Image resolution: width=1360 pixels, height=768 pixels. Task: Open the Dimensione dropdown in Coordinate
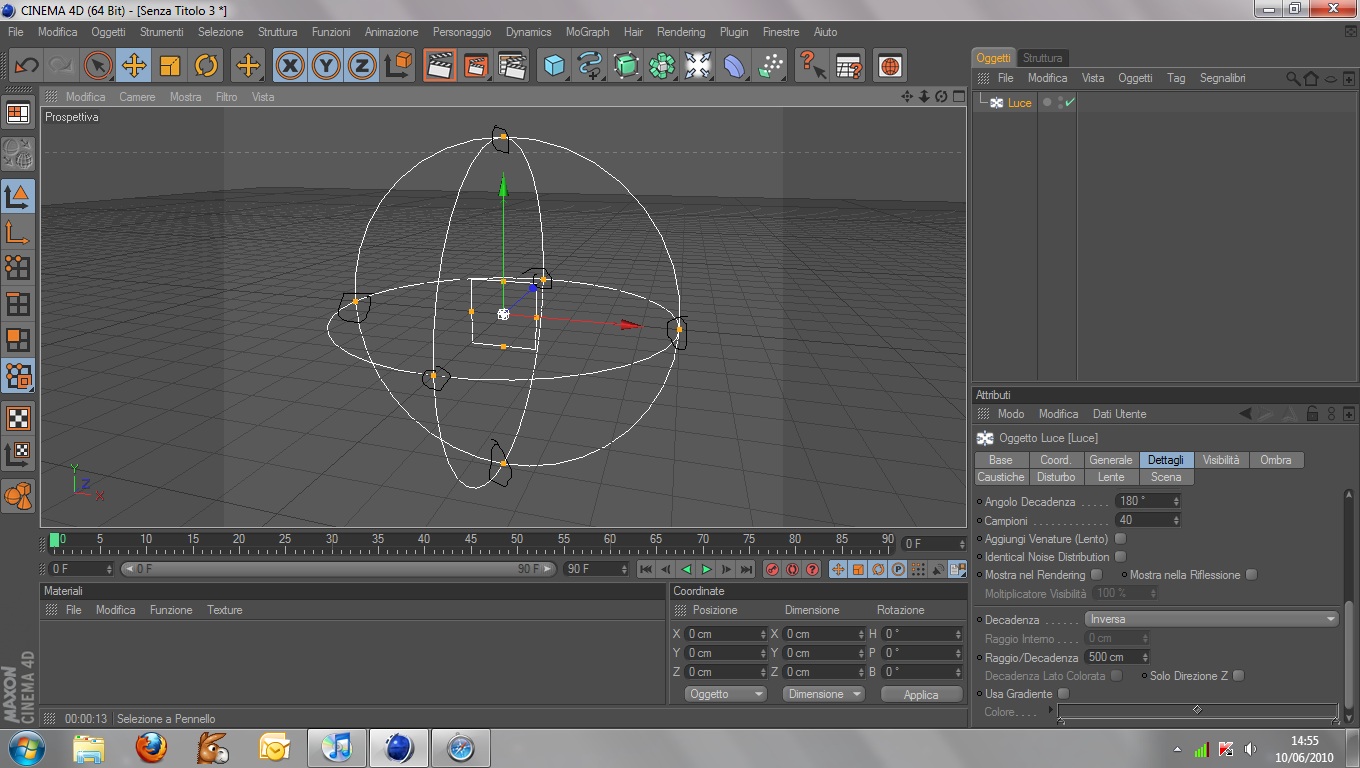pyautogui.click(x=823, y=694)
